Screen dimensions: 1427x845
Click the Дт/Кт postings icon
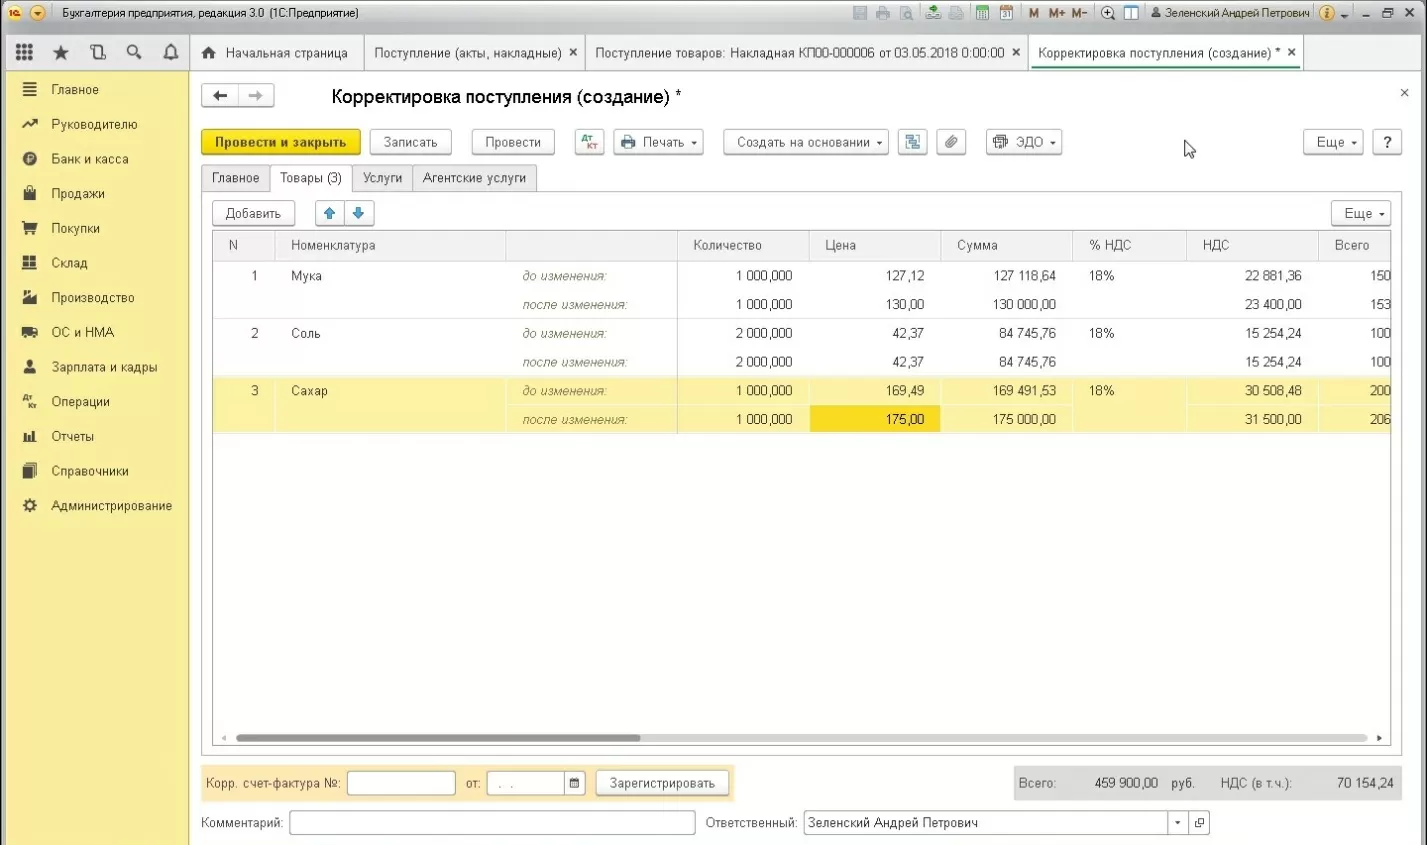tap(589, 142)
